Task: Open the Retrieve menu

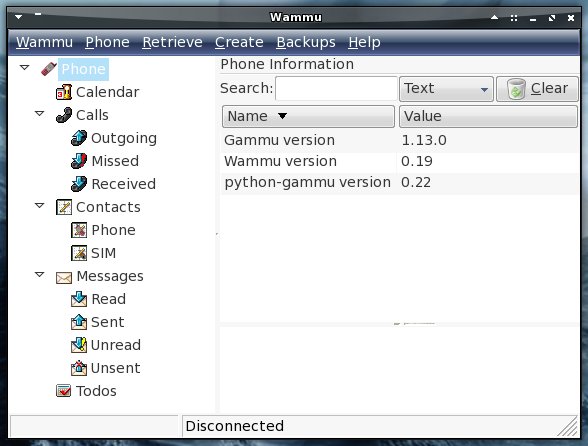Action: 172,42
